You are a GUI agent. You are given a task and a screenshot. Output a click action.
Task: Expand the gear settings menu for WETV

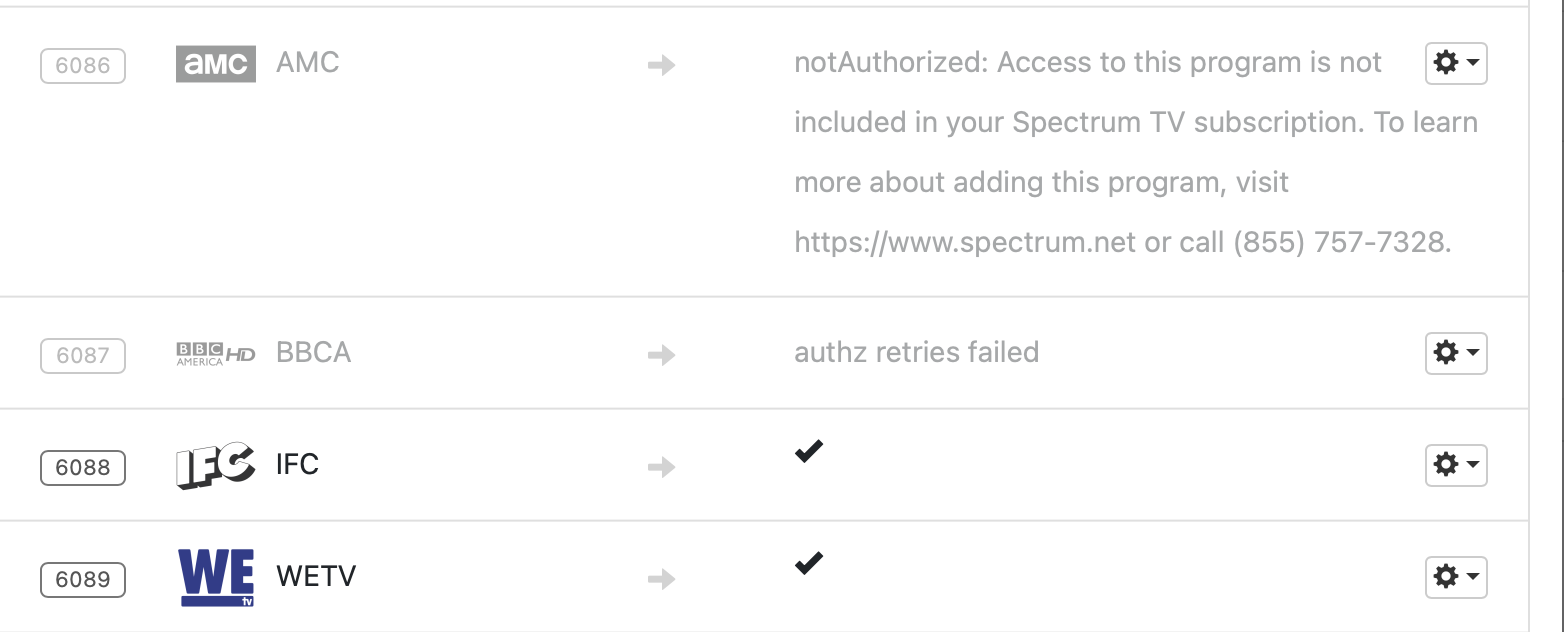1455,577
